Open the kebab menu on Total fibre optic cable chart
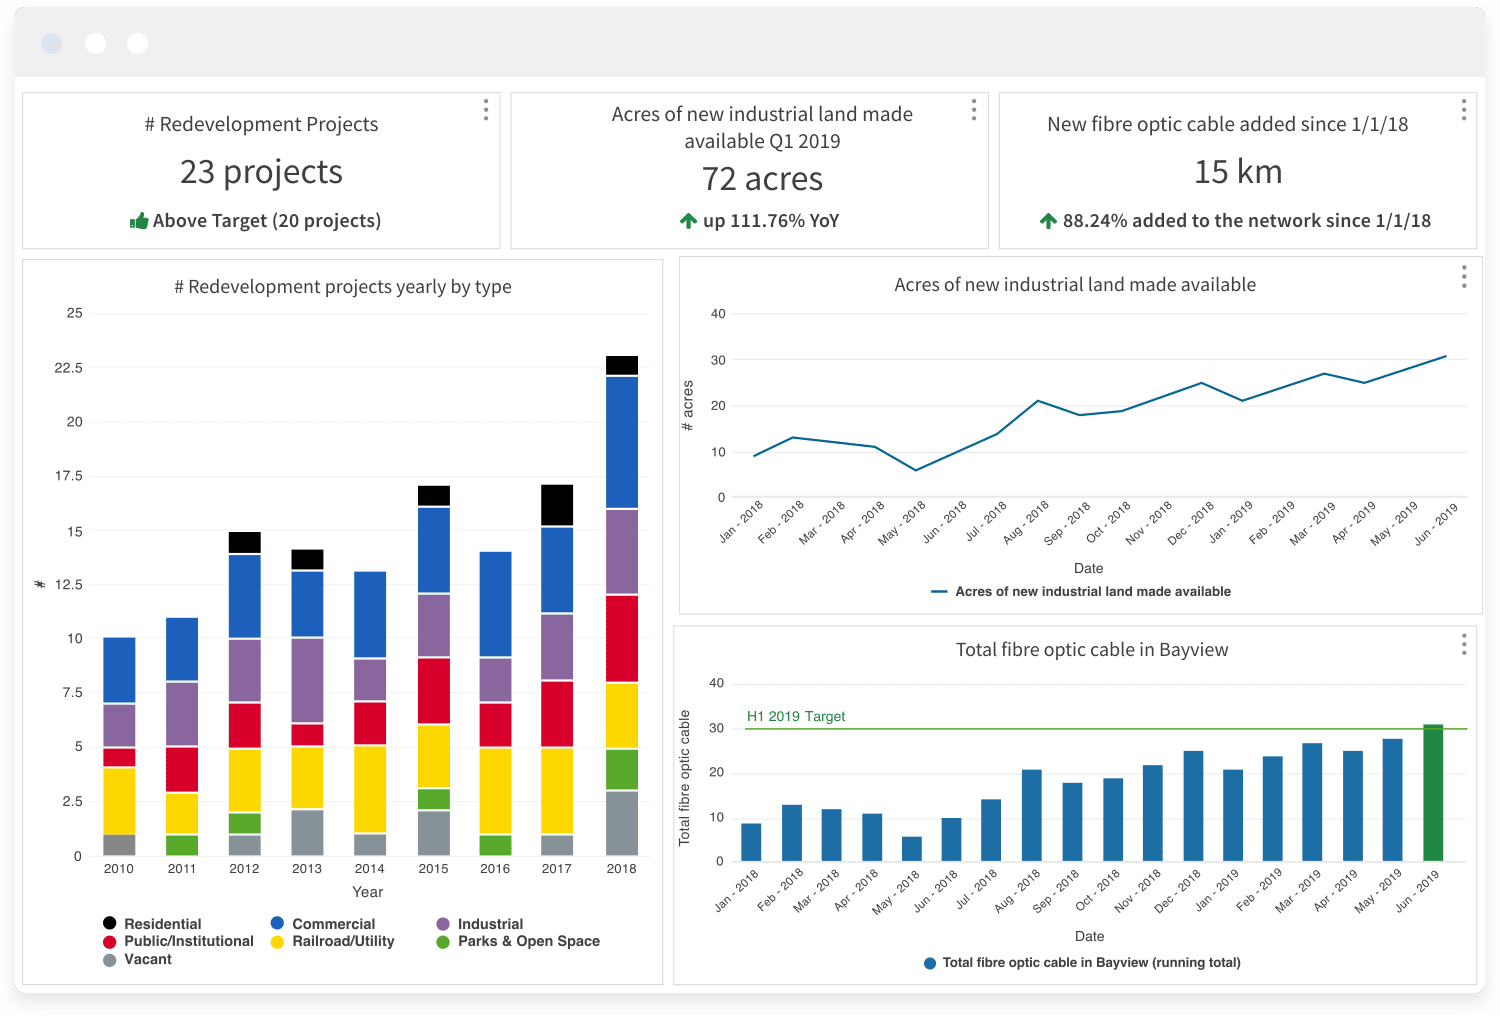The width and height of the screenshot is (1500, 1016). tap(1462, 642)
